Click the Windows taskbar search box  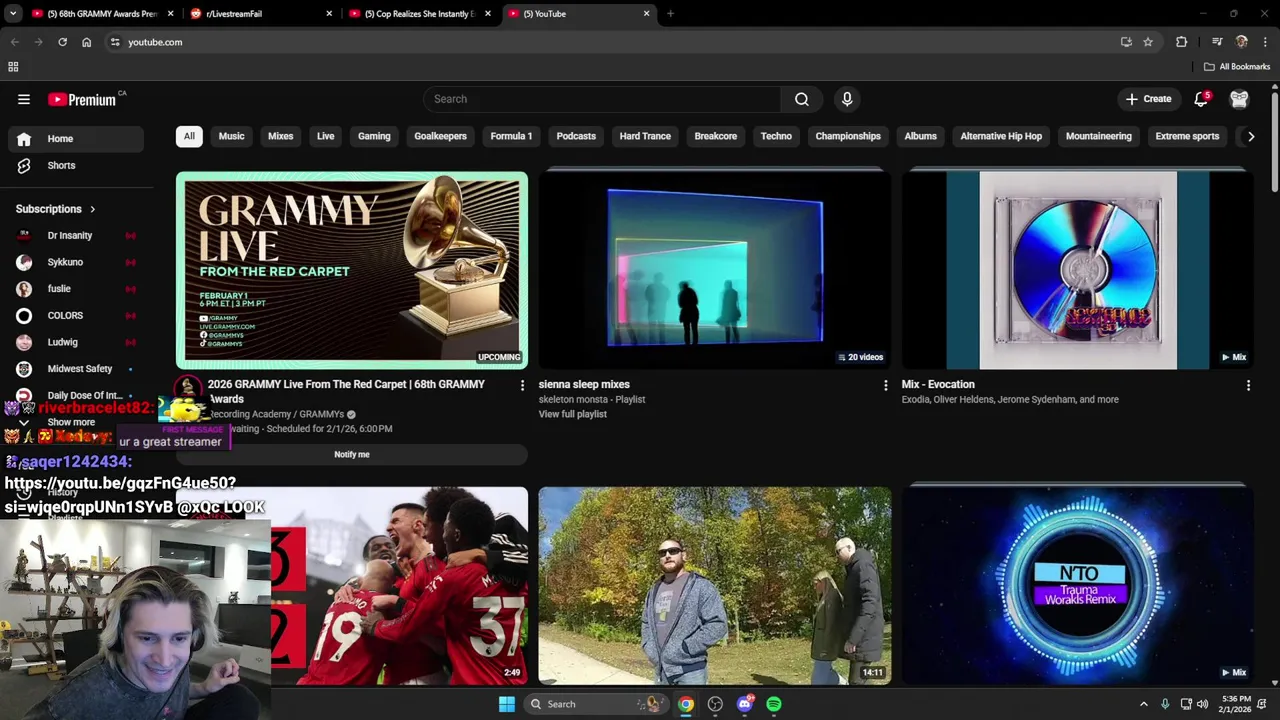(597, 704)
